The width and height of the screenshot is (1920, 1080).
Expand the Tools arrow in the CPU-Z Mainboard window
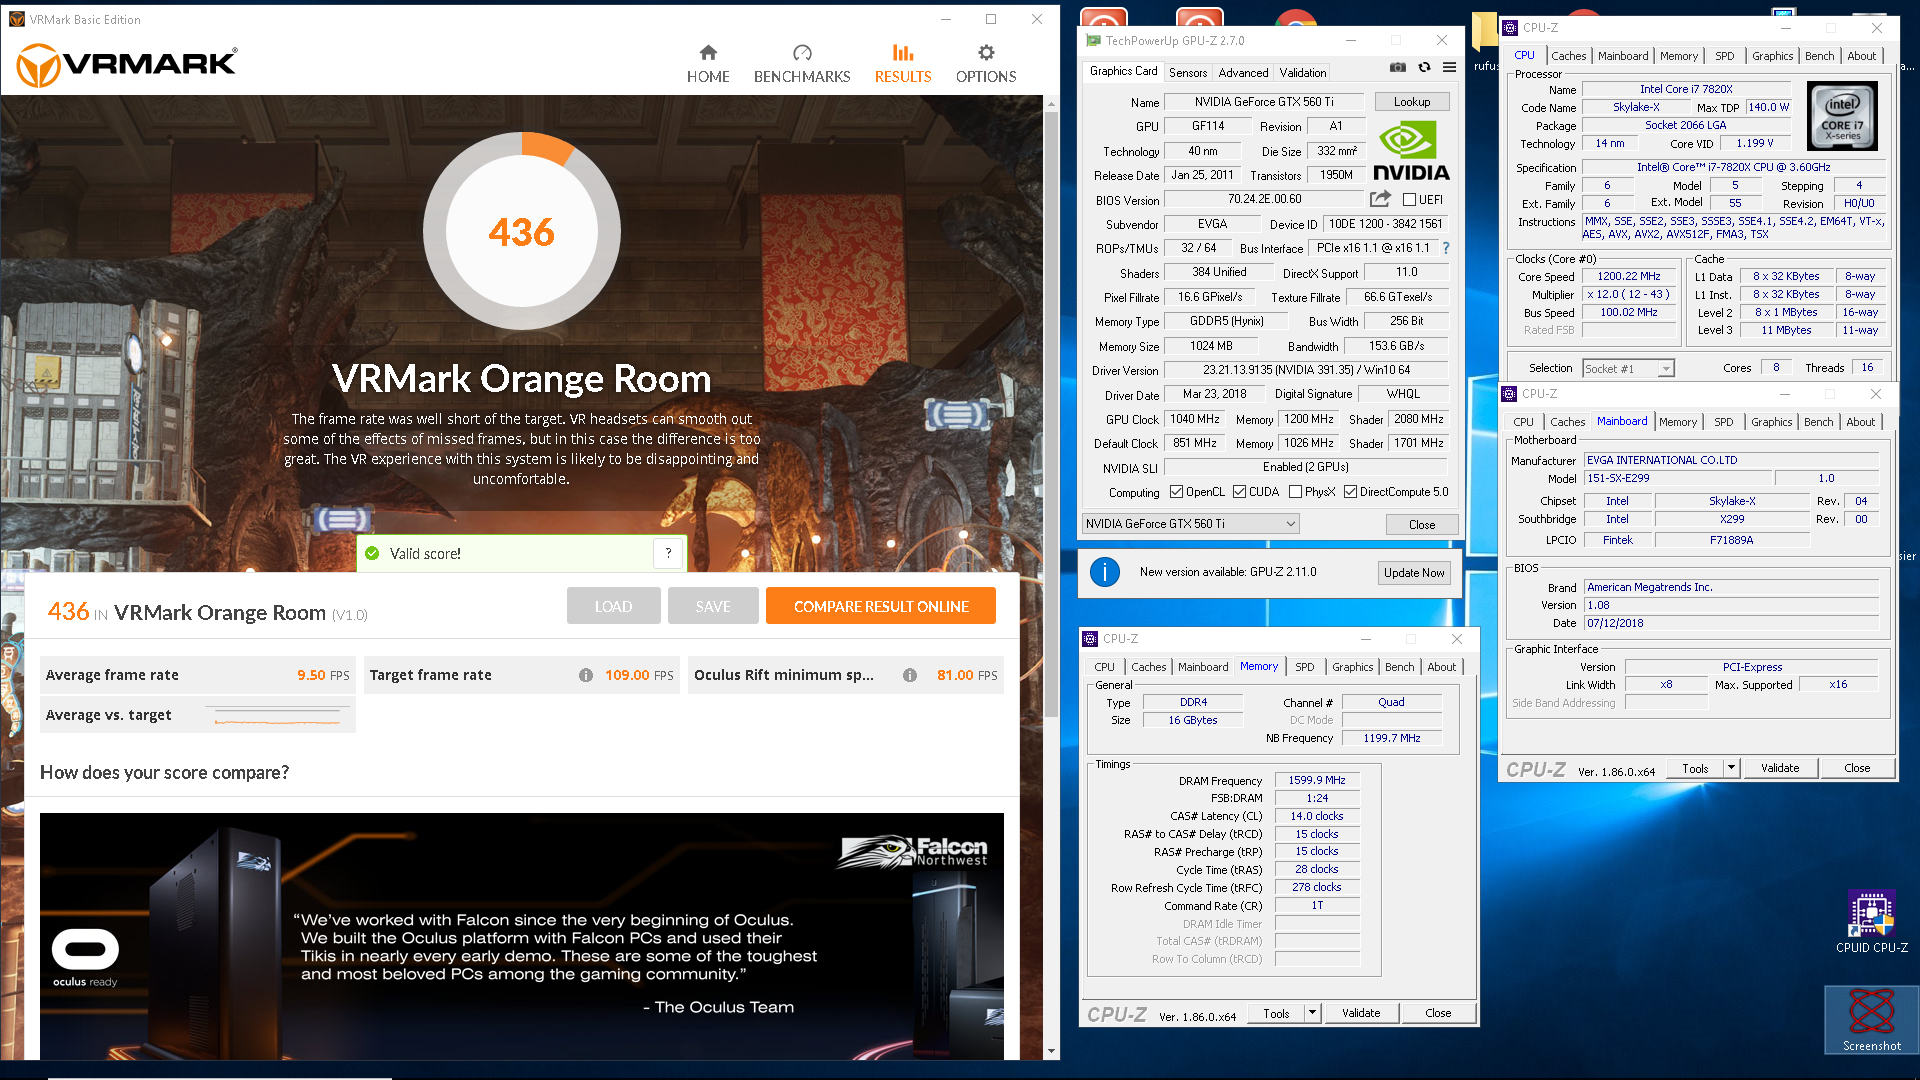[1731, 768]
